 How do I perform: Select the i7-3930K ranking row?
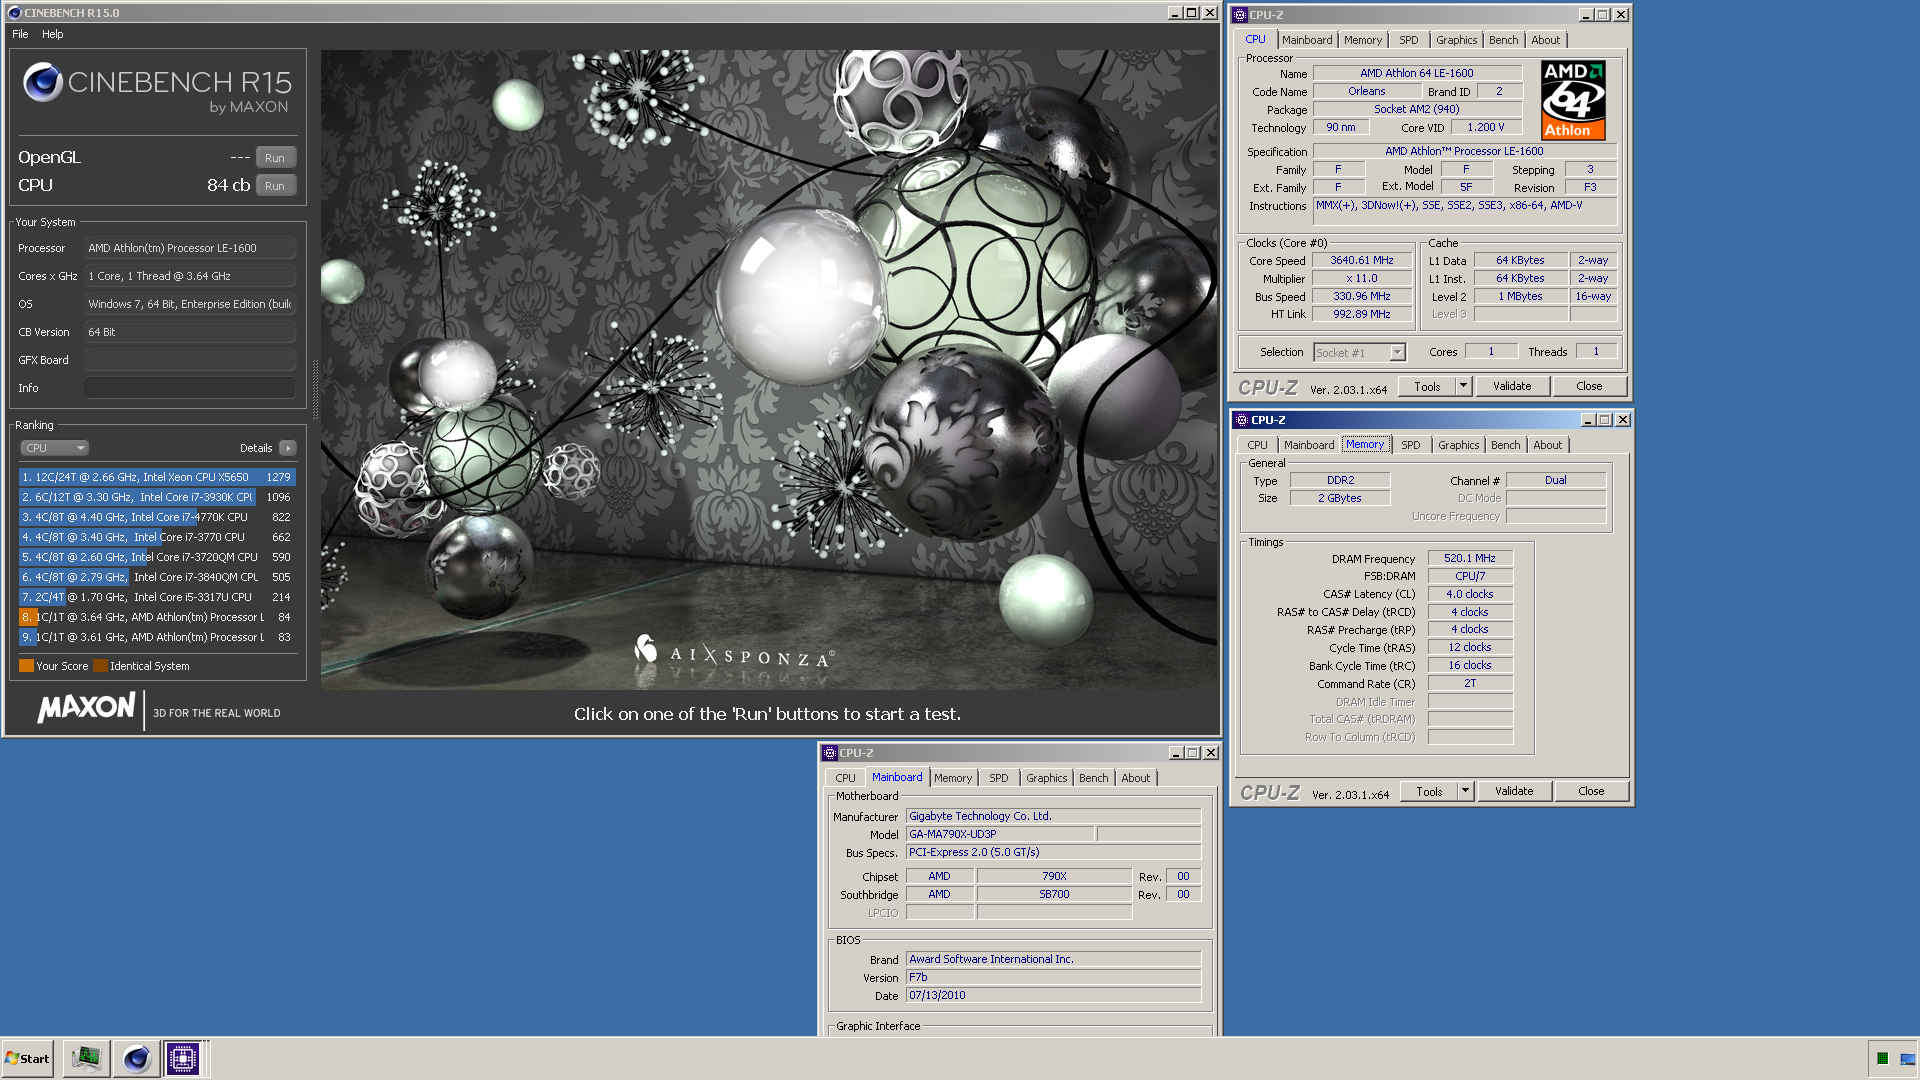click(x=157, y=497)
